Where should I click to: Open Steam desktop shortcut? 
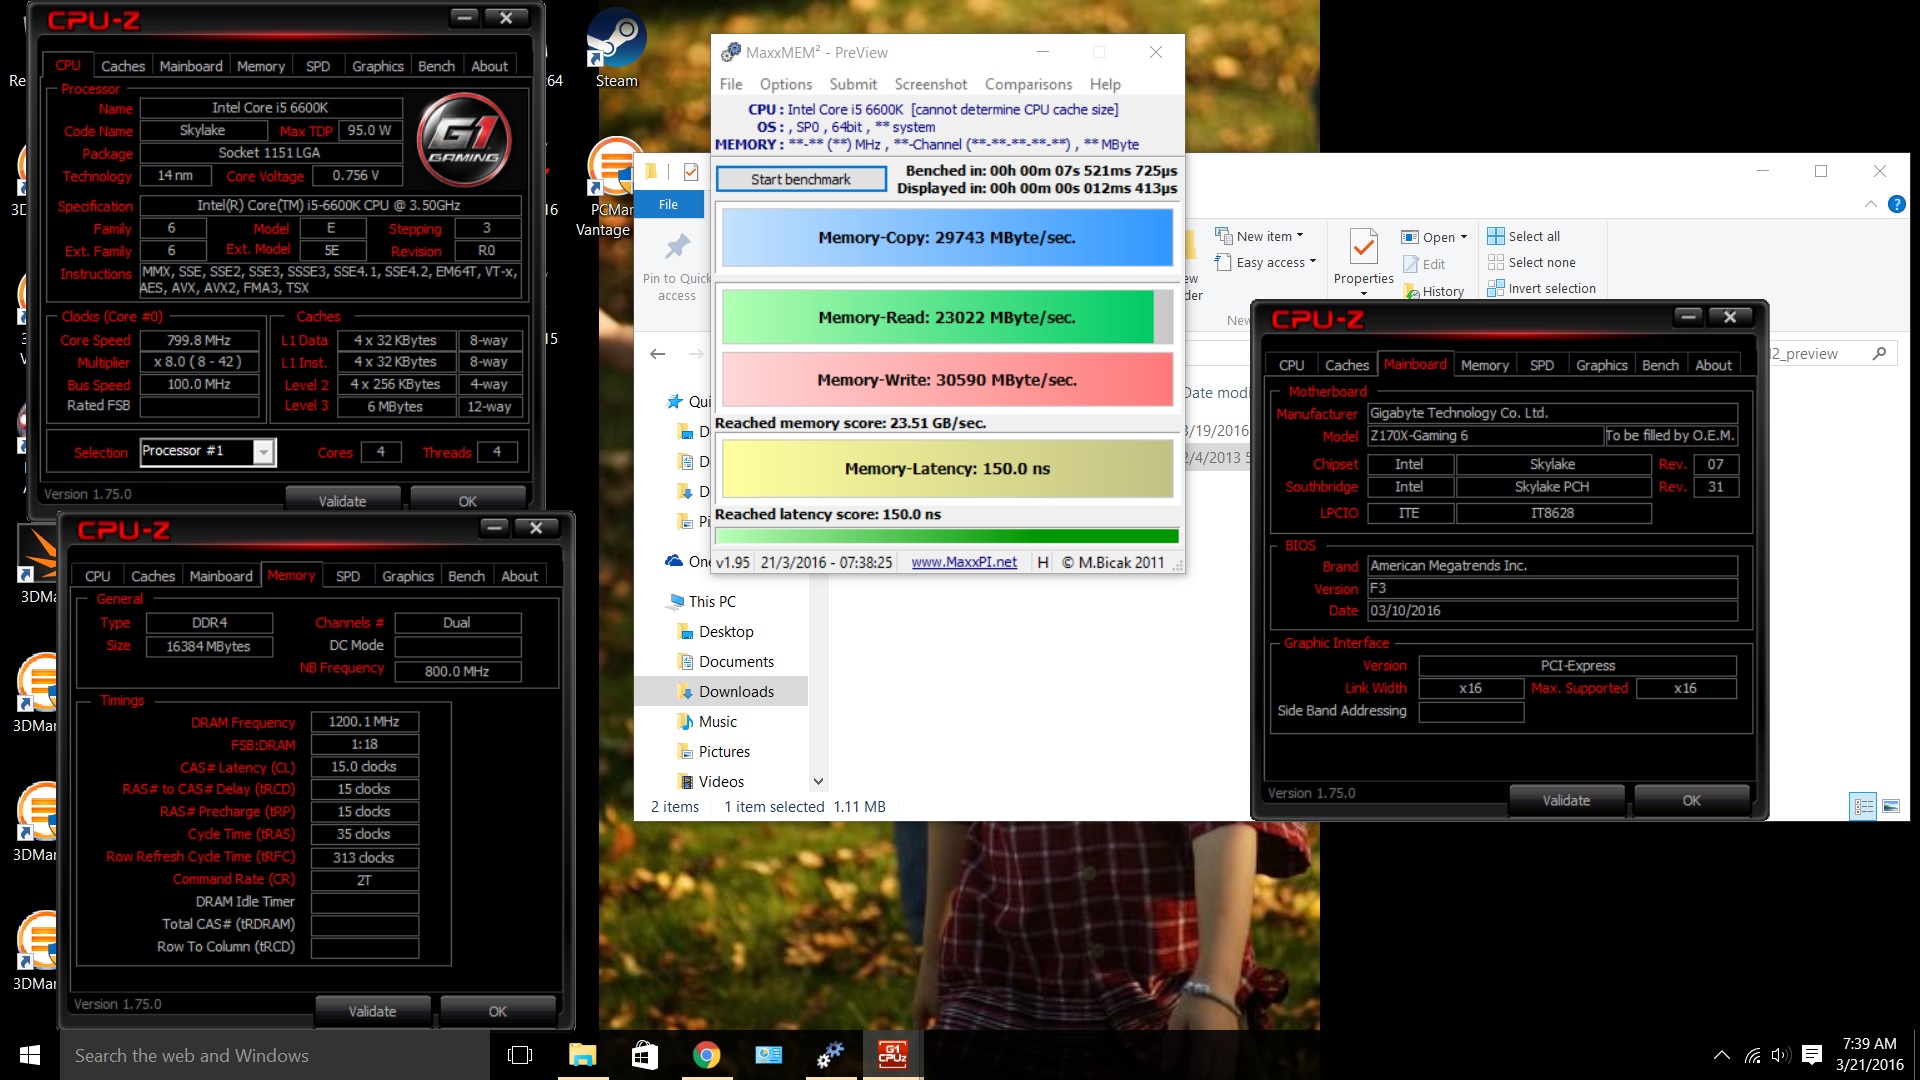(x=616, y=48)
